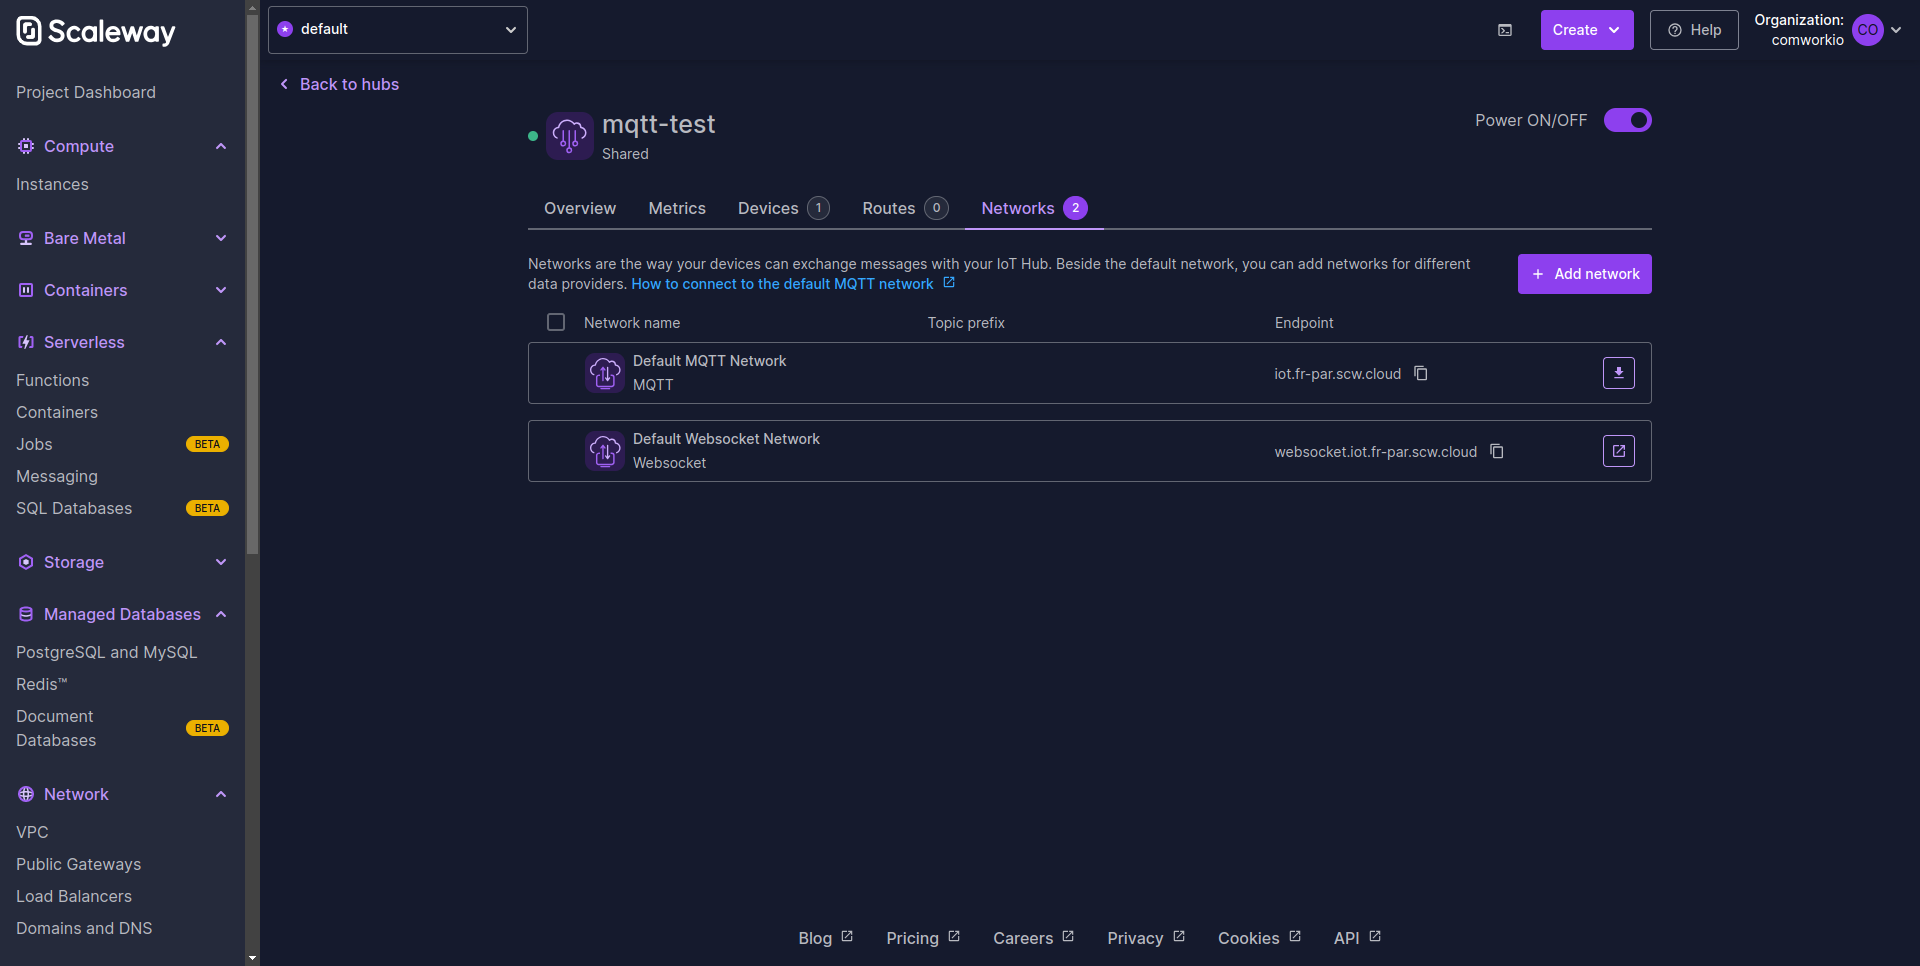Open Messaging in the sidebar
This screenshot has width=1920, height=966.
tap(57, 476)
